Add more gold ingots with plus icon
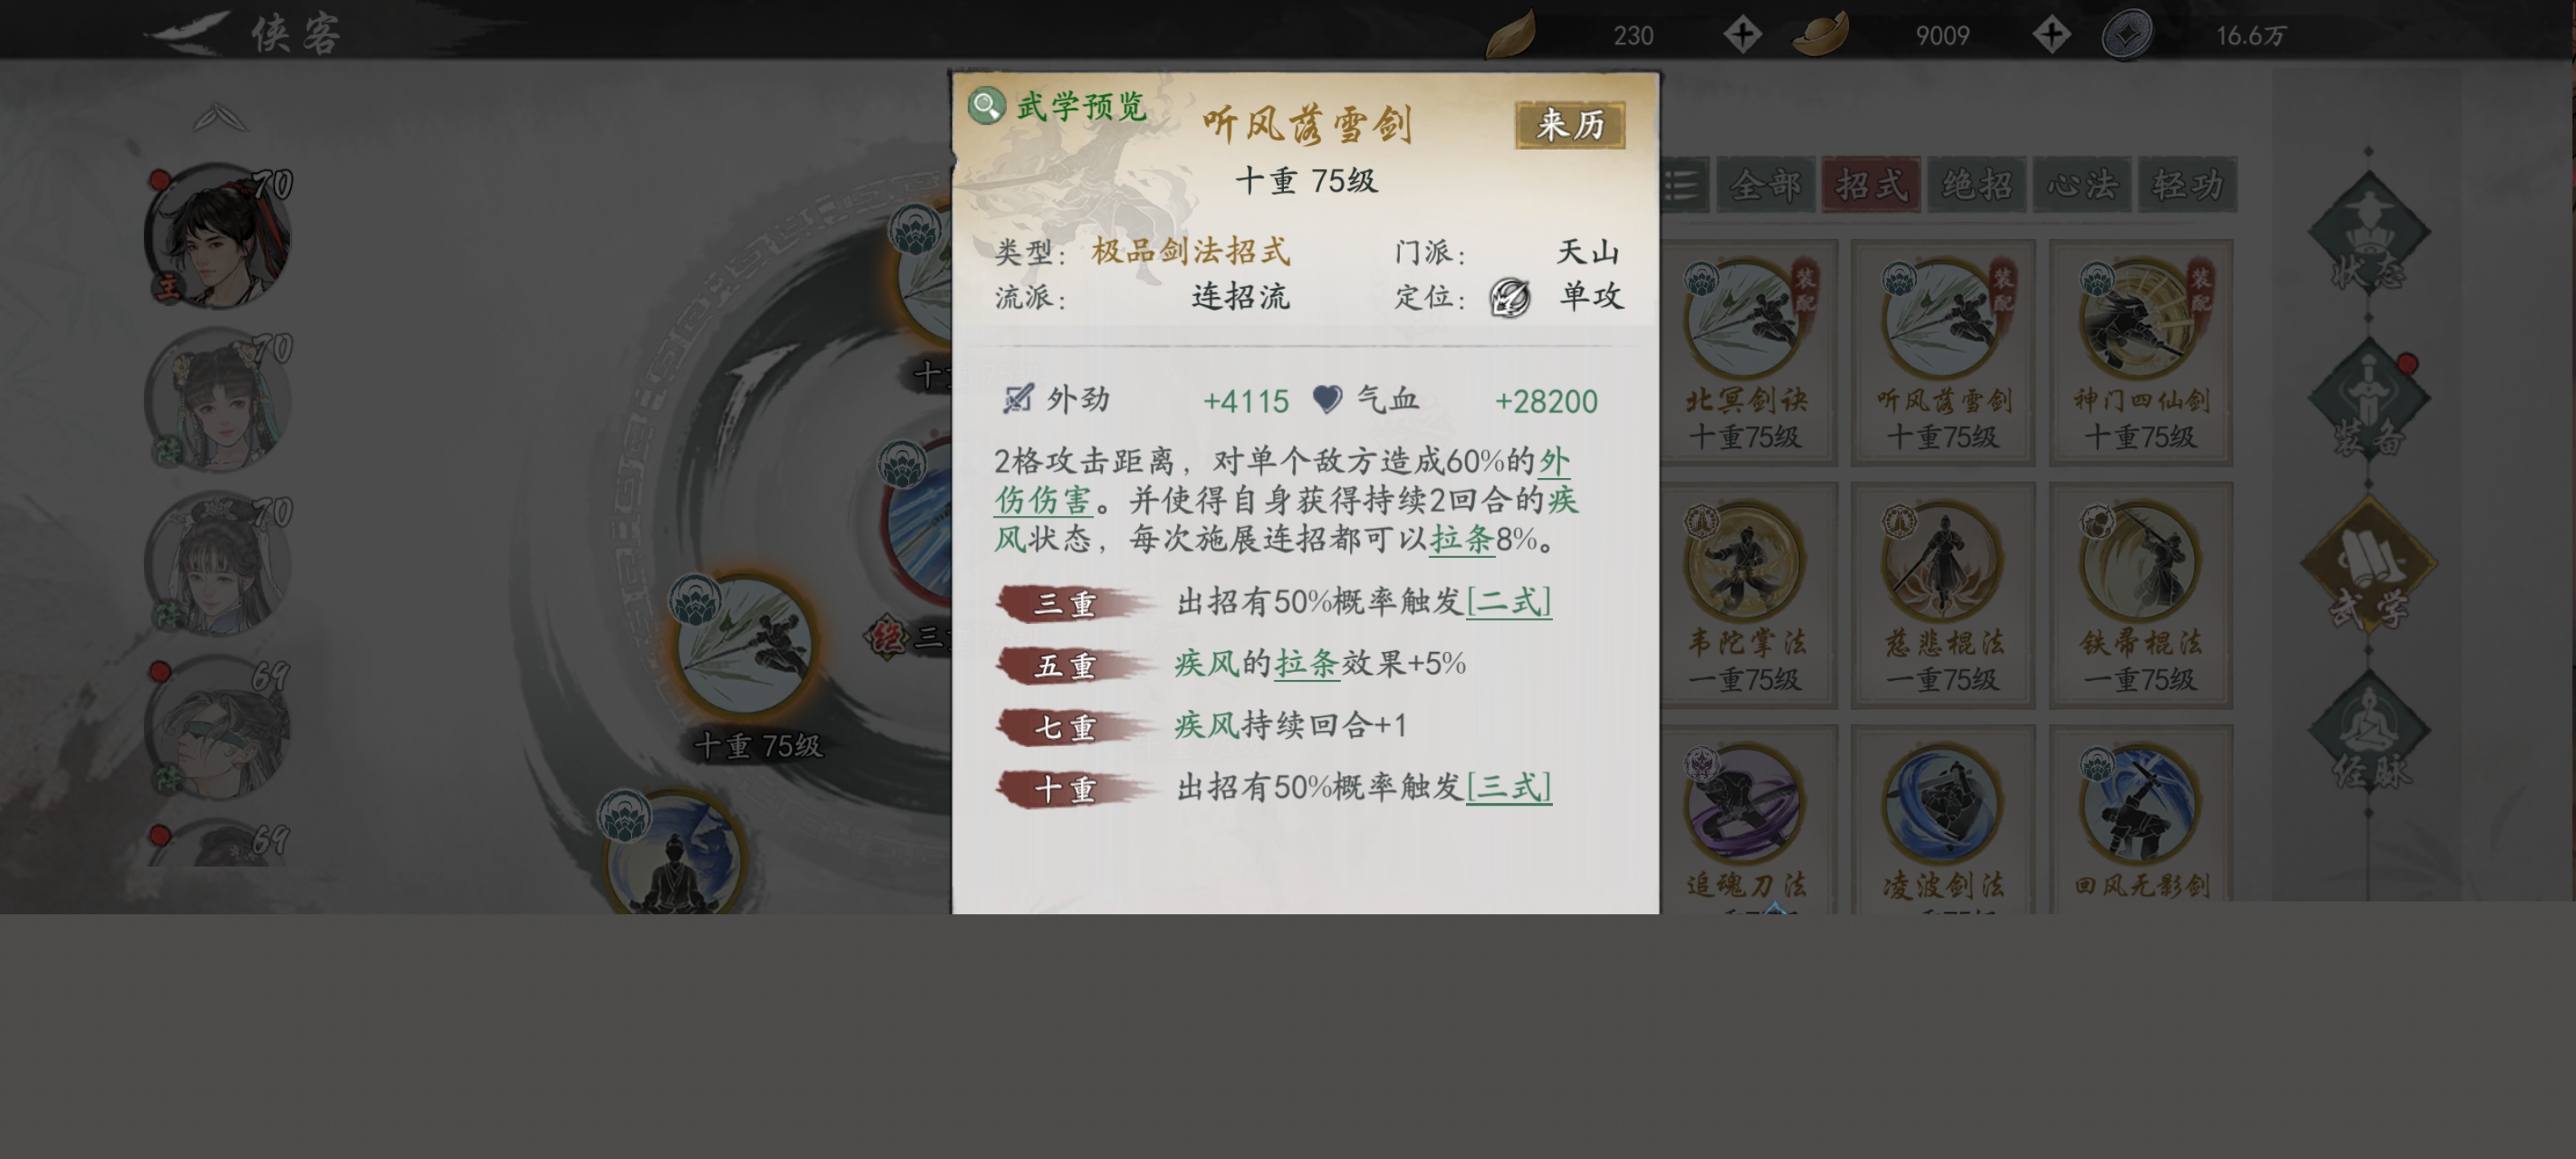The width and height of the screenshot is (2576, 1159). 2051,35
